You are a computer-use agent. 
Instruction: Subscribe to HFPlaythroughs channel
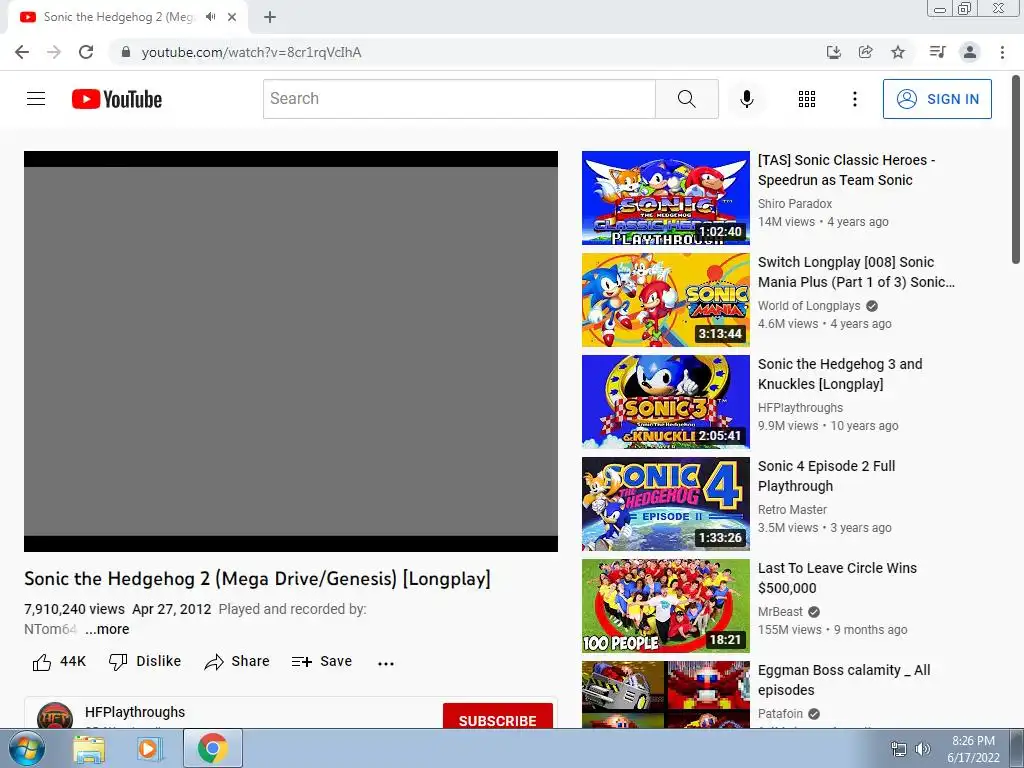[498, 716]
